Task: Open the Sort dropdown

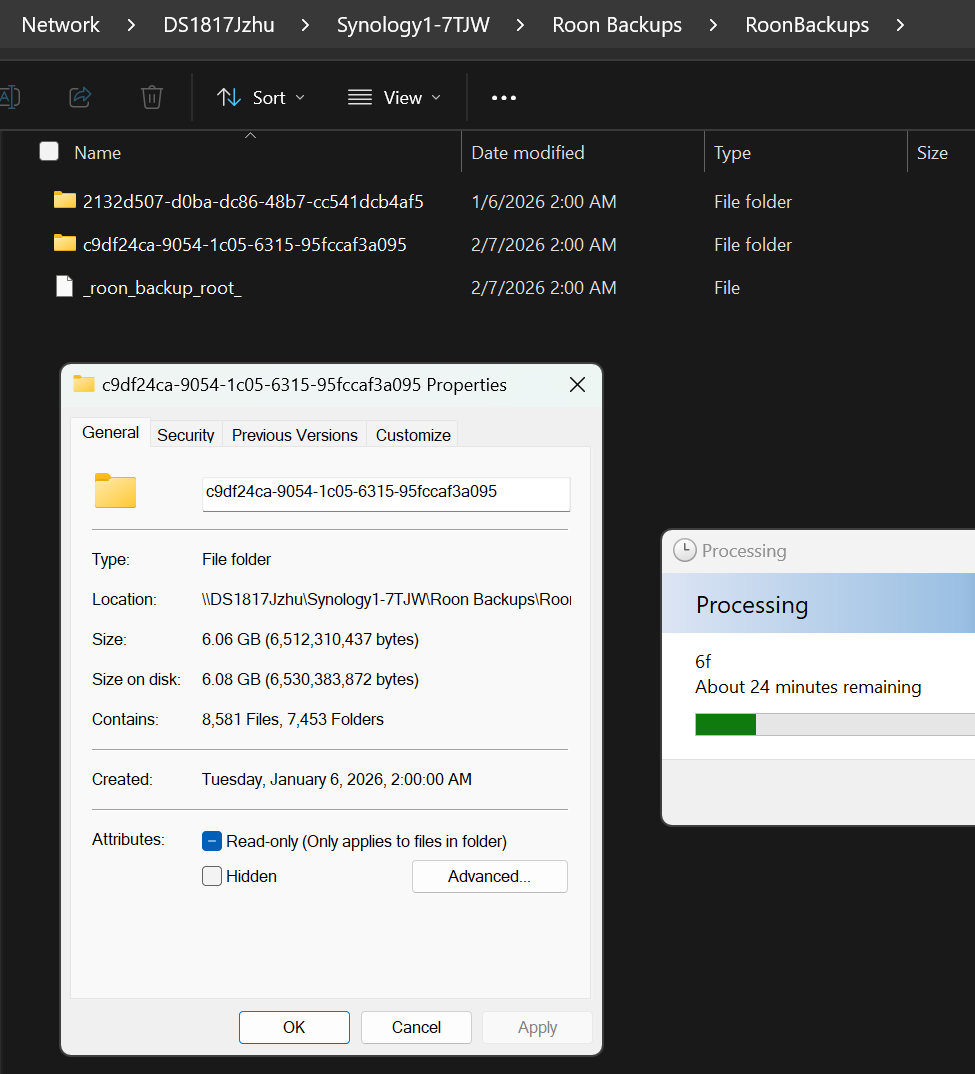Action: click(261, 98)
